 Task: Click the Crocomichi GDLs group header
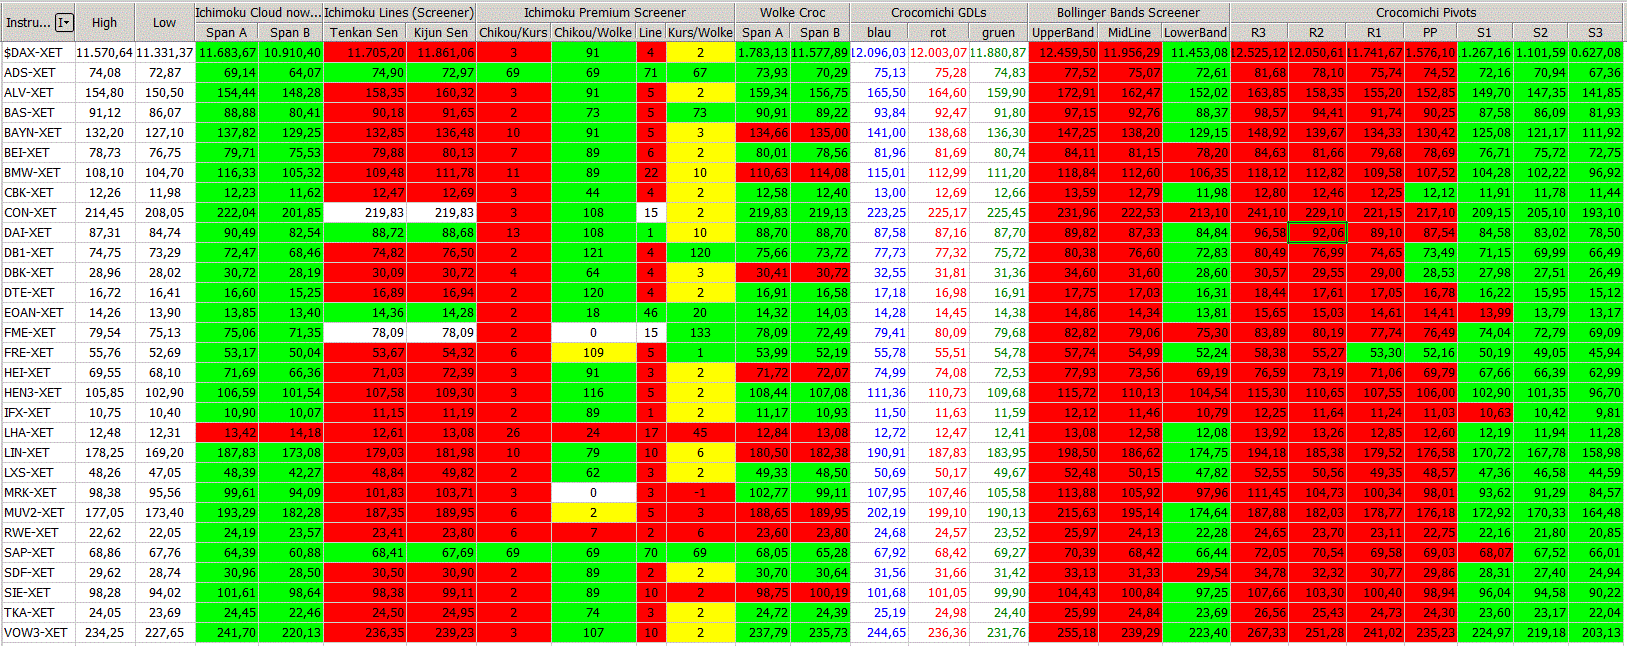[x=938, y=12]
